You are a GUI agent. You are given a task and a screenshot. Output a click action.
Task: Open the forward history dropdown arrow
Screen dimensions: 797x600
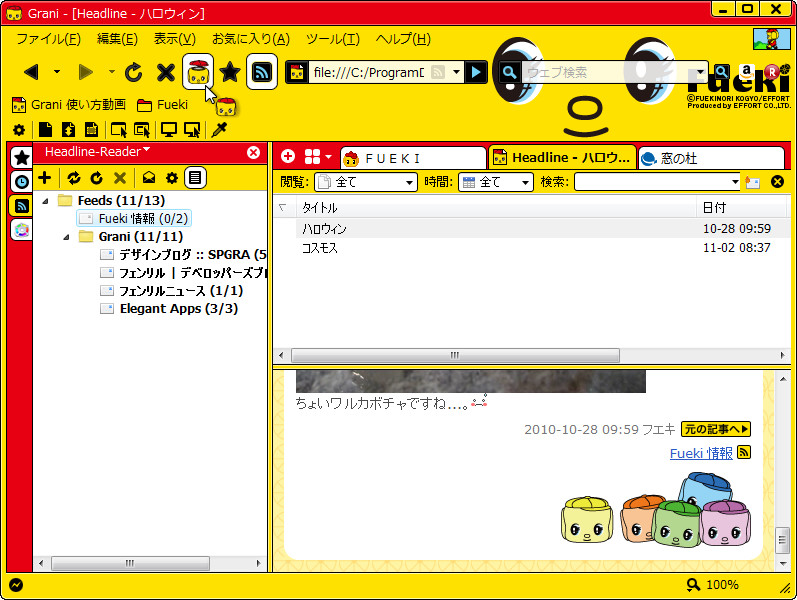click(111, 72)
